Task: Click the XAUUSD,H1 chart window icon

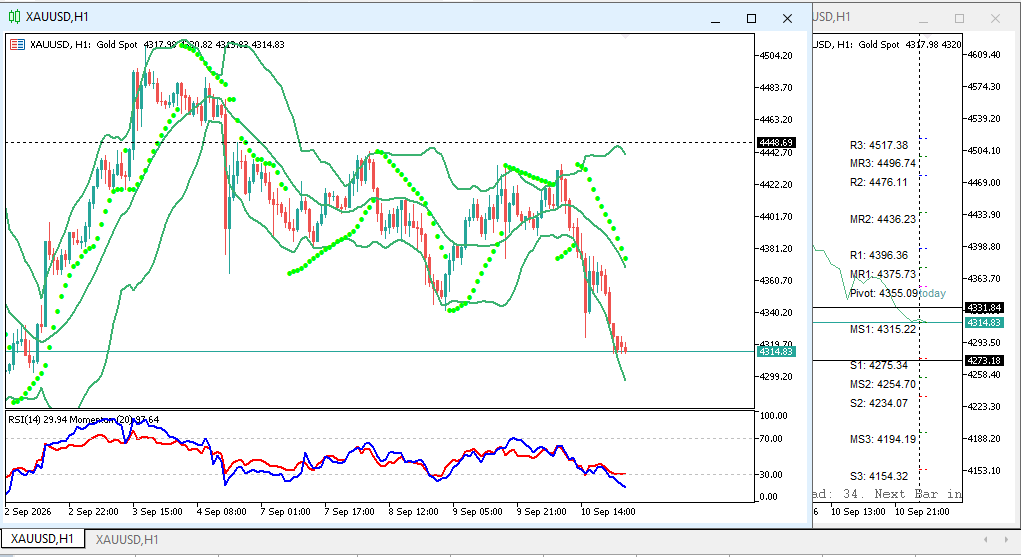Action: pos(14,17)
